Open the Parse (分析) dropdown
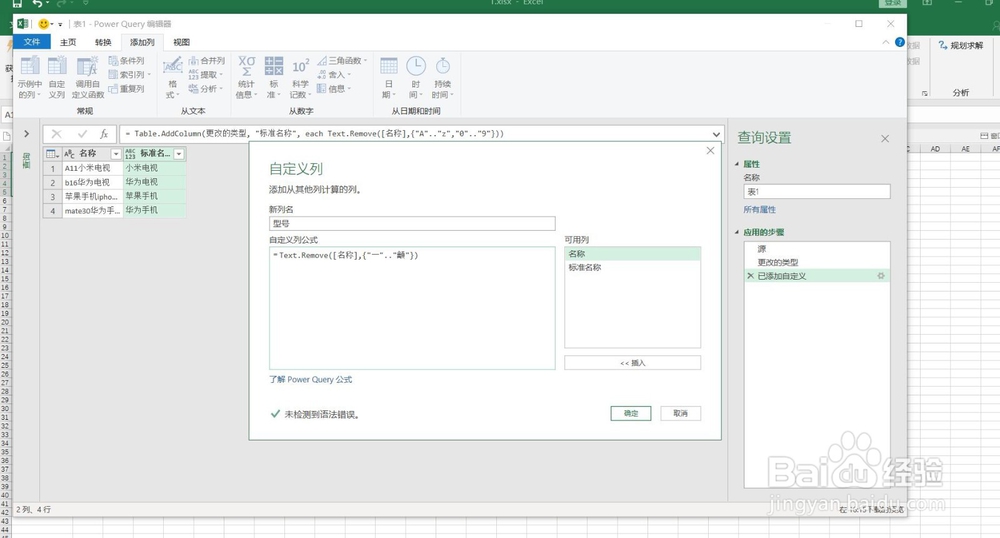This screenshot has height=538, width=1000. click(x=205, y=89)
